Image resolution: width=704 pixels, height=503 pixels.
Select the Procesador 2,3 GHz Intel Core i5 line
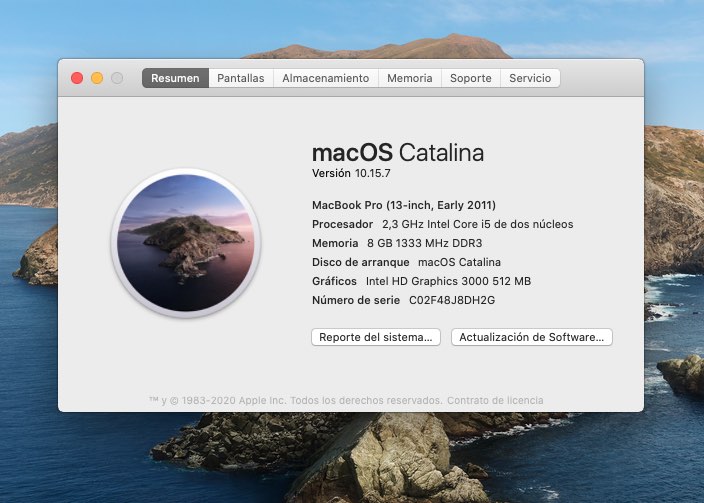click(x=442, y=224)
